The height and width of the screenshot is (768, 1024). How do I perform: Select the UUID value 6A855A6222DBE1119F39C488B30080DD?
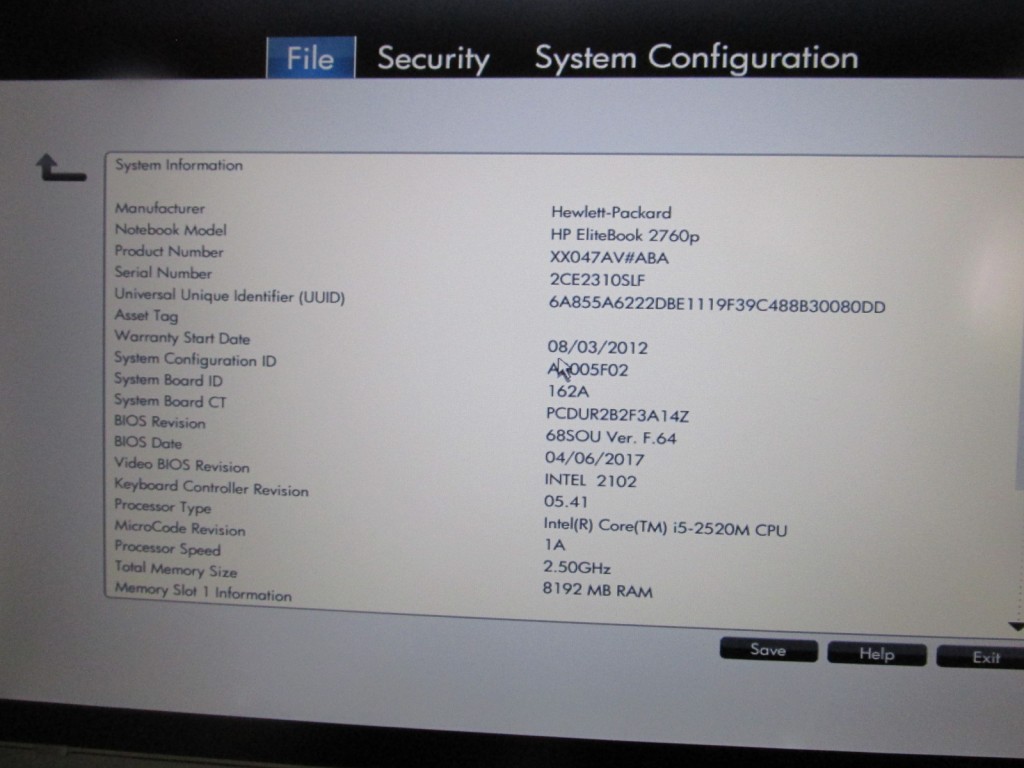pos(717,306)
